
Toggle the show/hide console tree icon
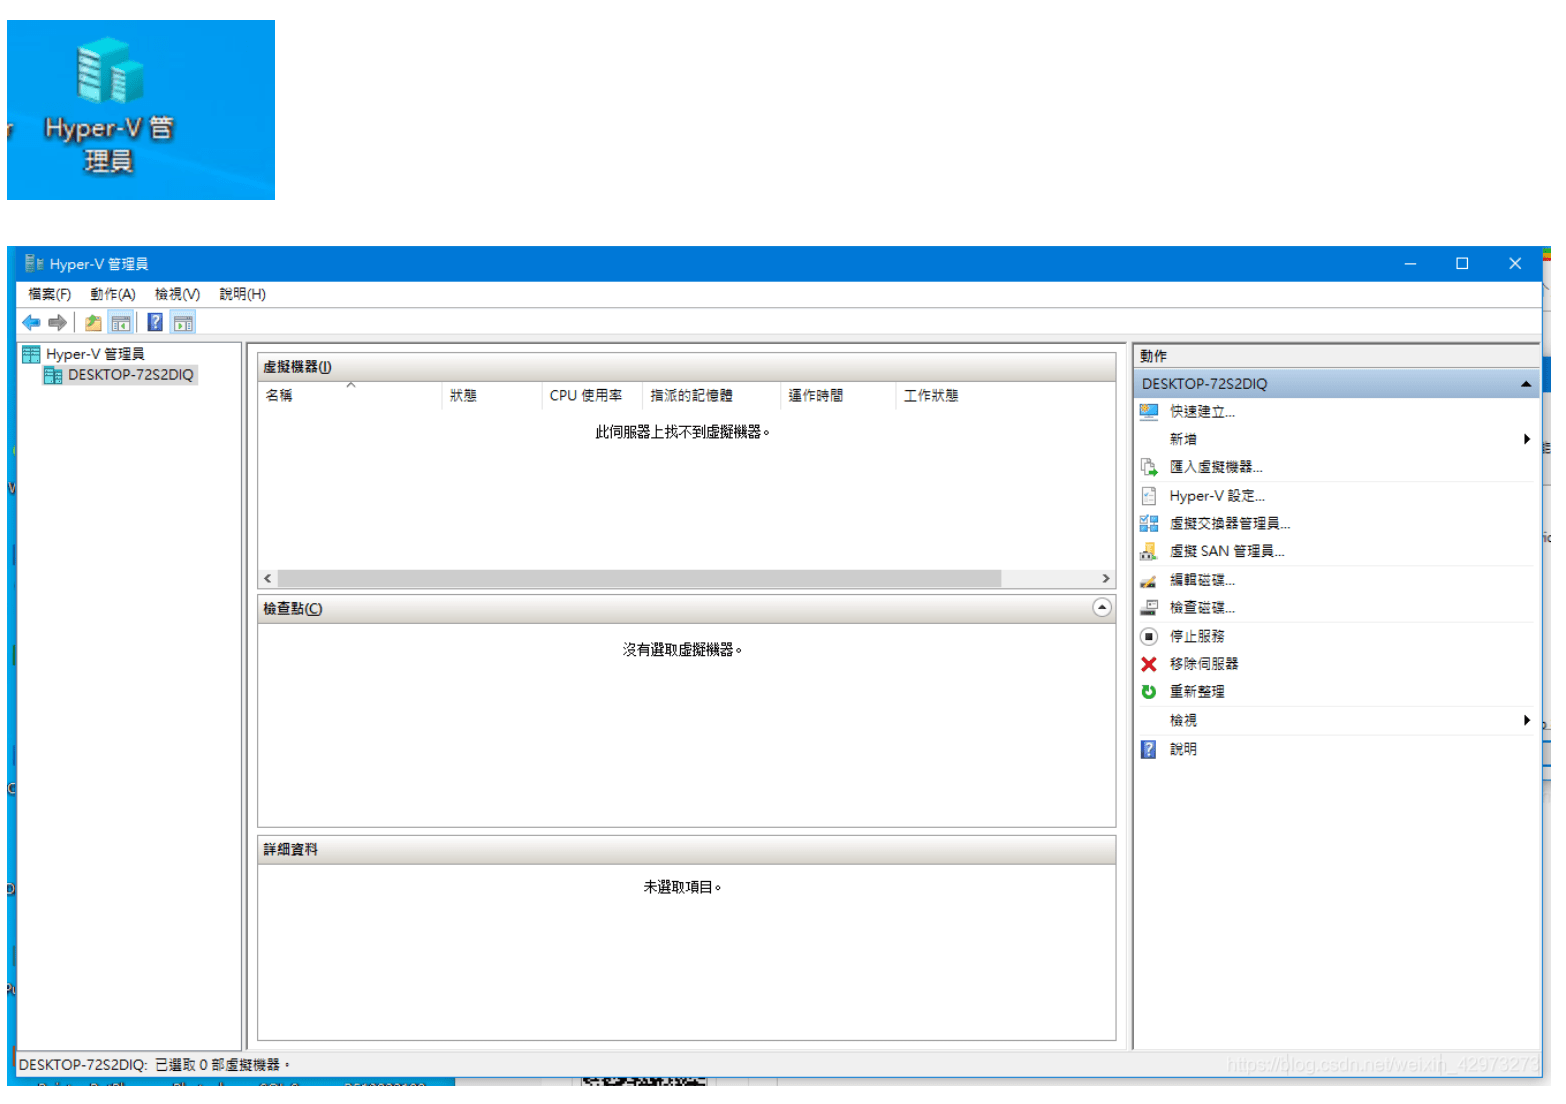[121, 322]
